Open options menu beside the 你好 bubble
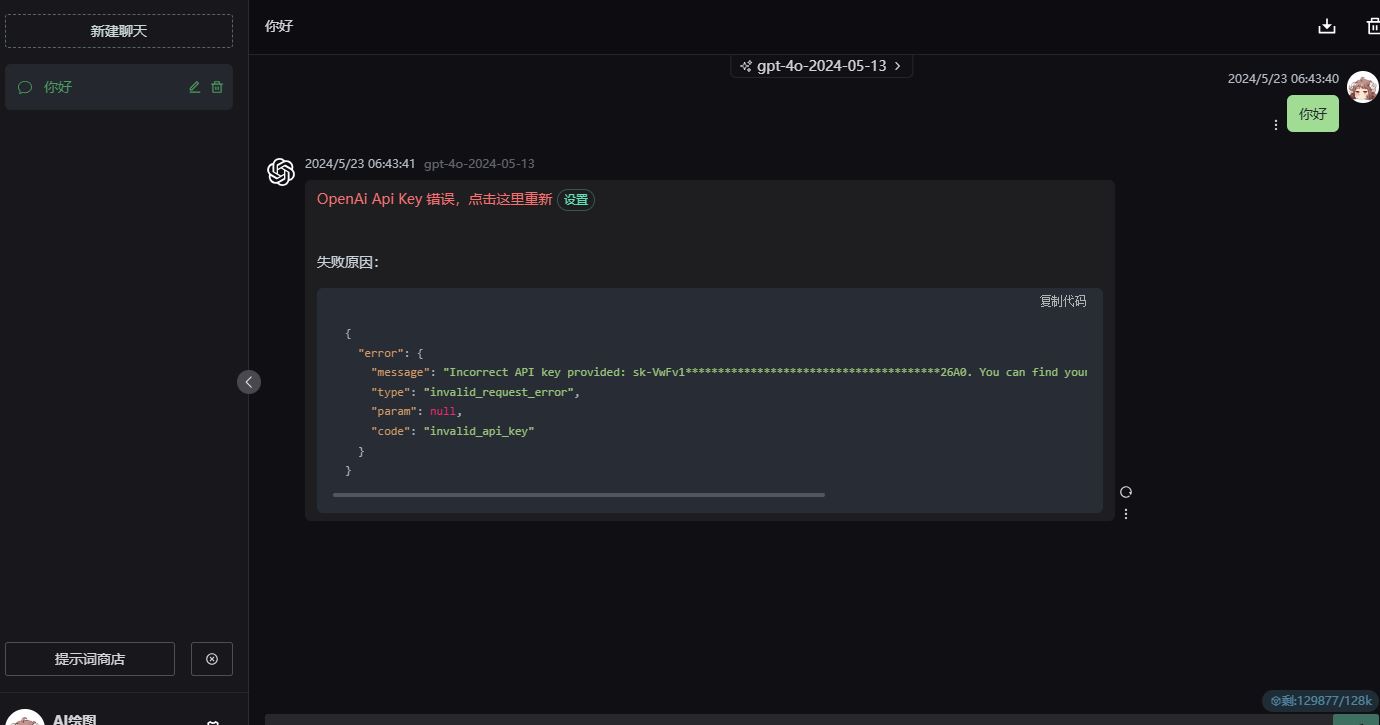Screen dimensions: 1380x725 pos(1275,125)
